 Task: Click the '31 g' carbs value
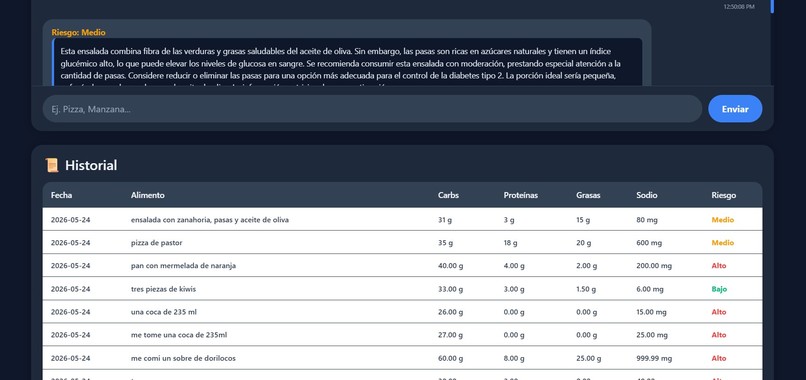click(x=445, y=220)
